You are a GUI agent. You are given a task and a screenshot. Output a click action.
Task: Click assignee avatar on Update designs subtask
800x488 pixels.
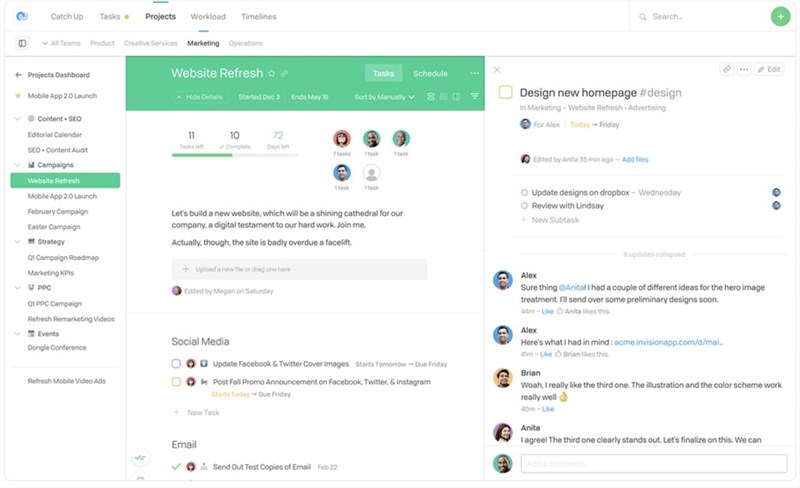coord(776,192)
